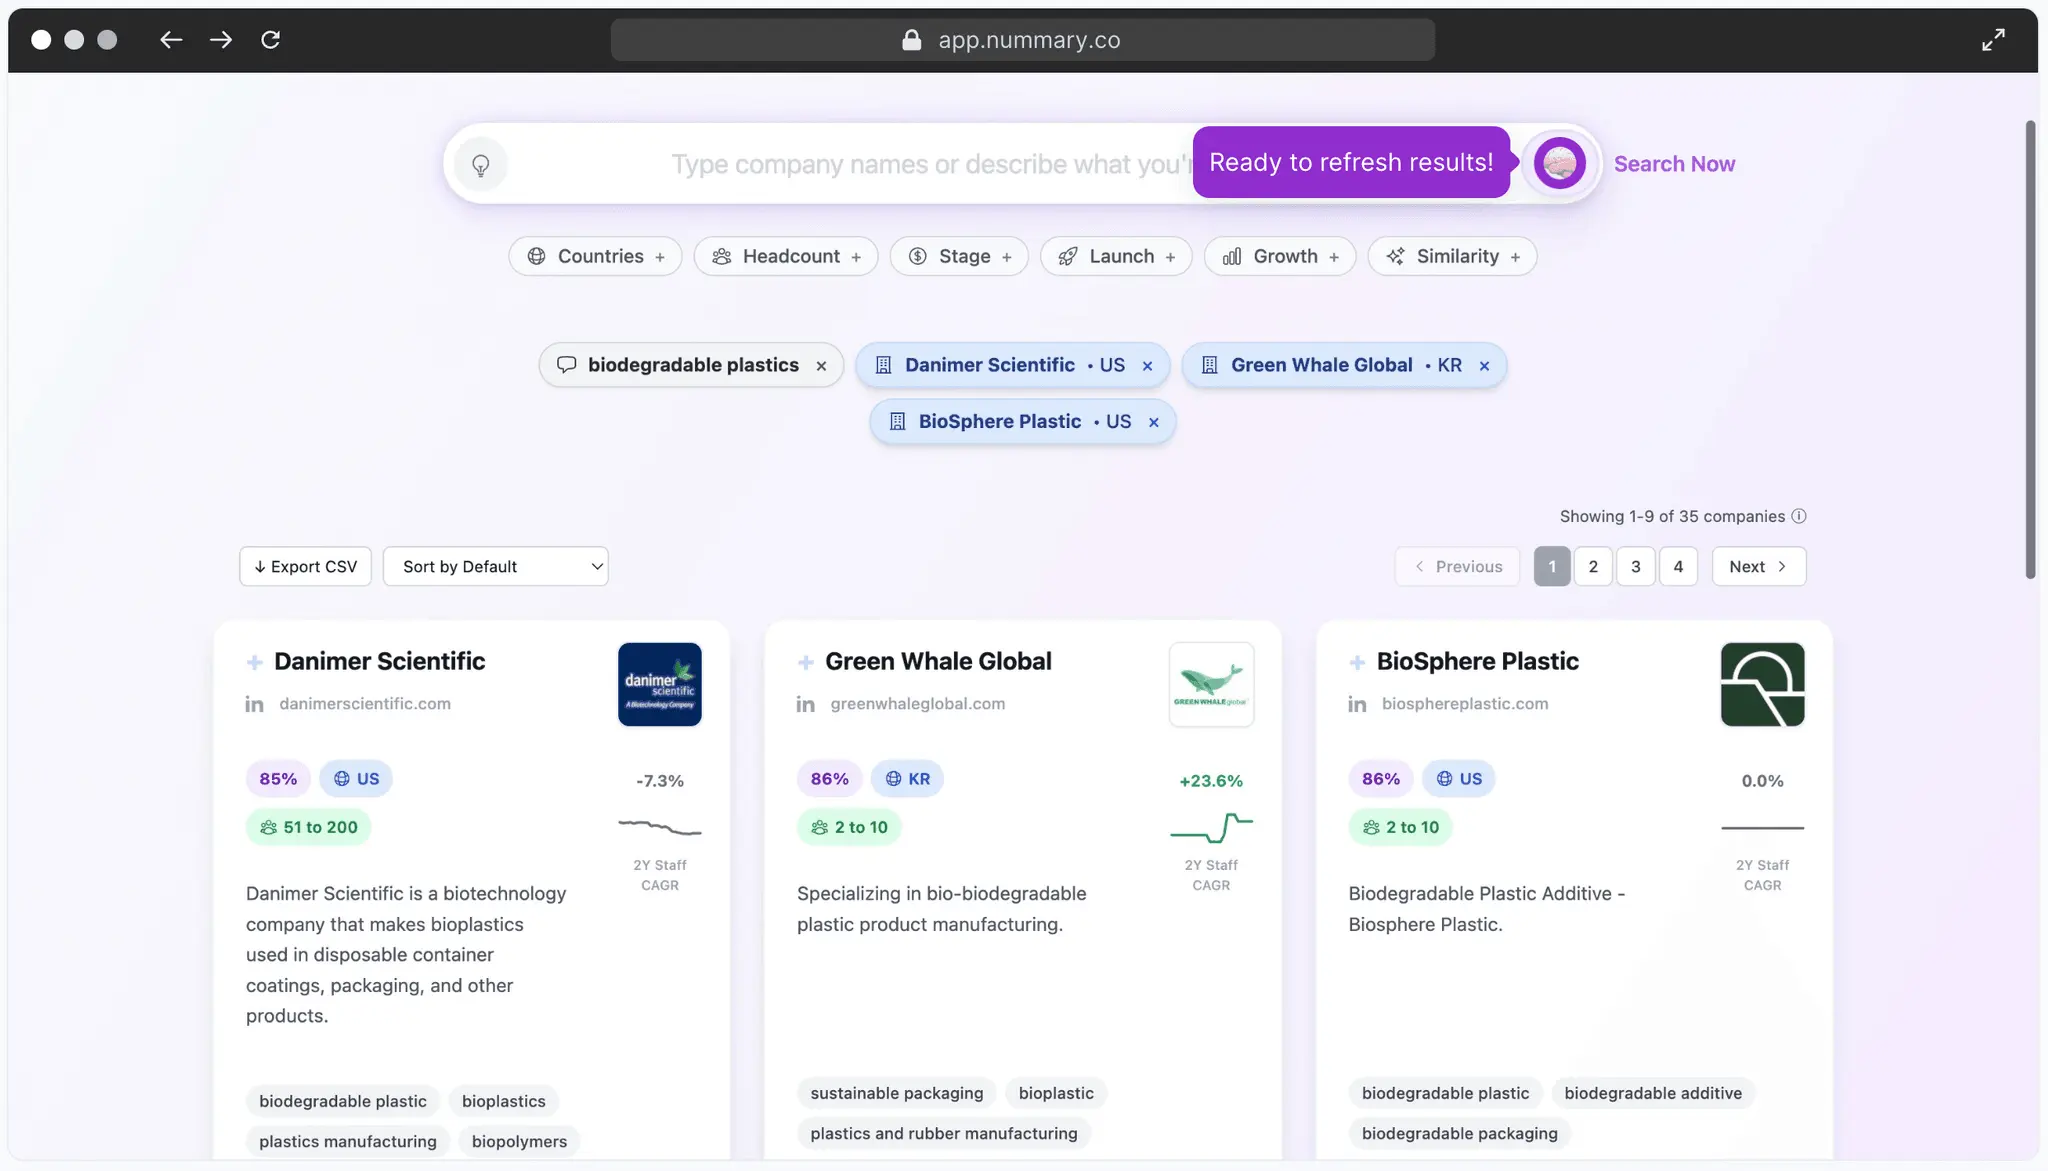Click the Search Now link
The width and height of the screenshot is (2048, 1171).
[x=1674, y=164]
